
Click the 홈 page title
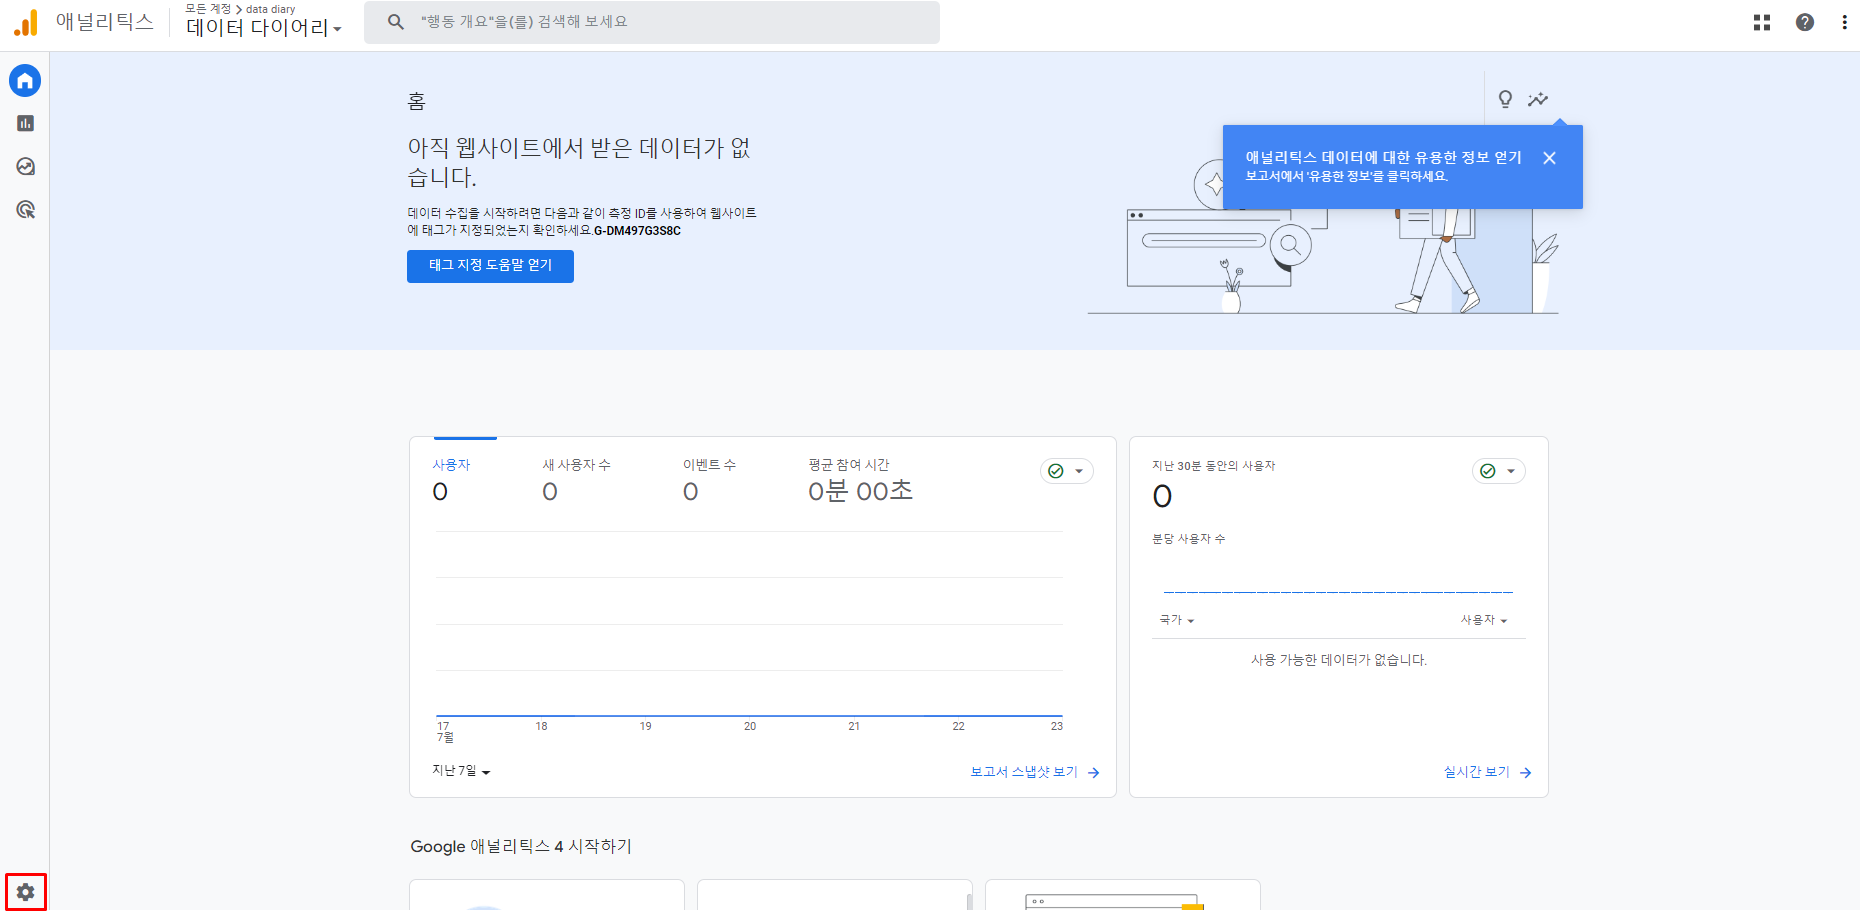417,101
